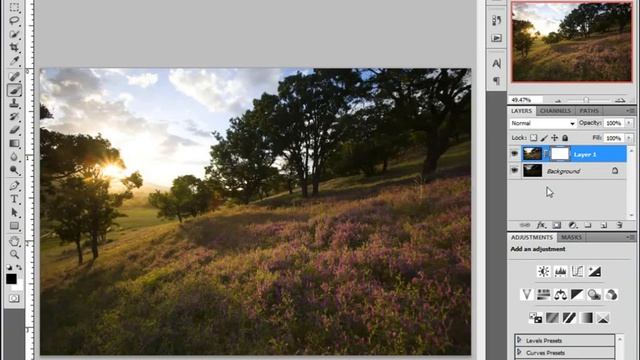Screen dimensions: 640x360
Task: Open the Actions panel icon
Action: tap(496, 38)
